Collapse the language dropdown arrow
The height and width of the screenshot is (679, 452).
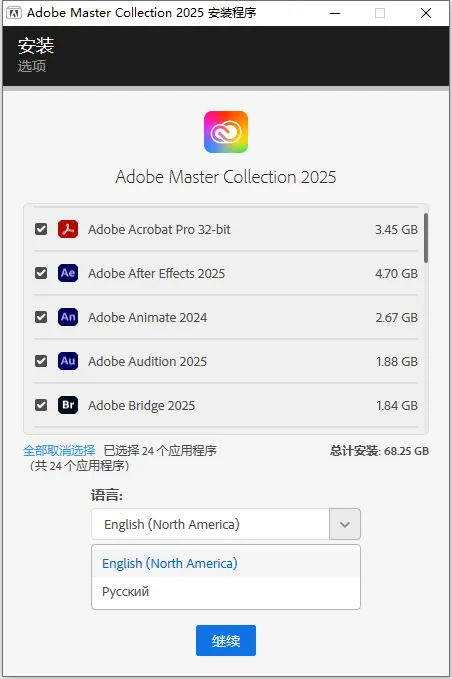coord(345,524)
